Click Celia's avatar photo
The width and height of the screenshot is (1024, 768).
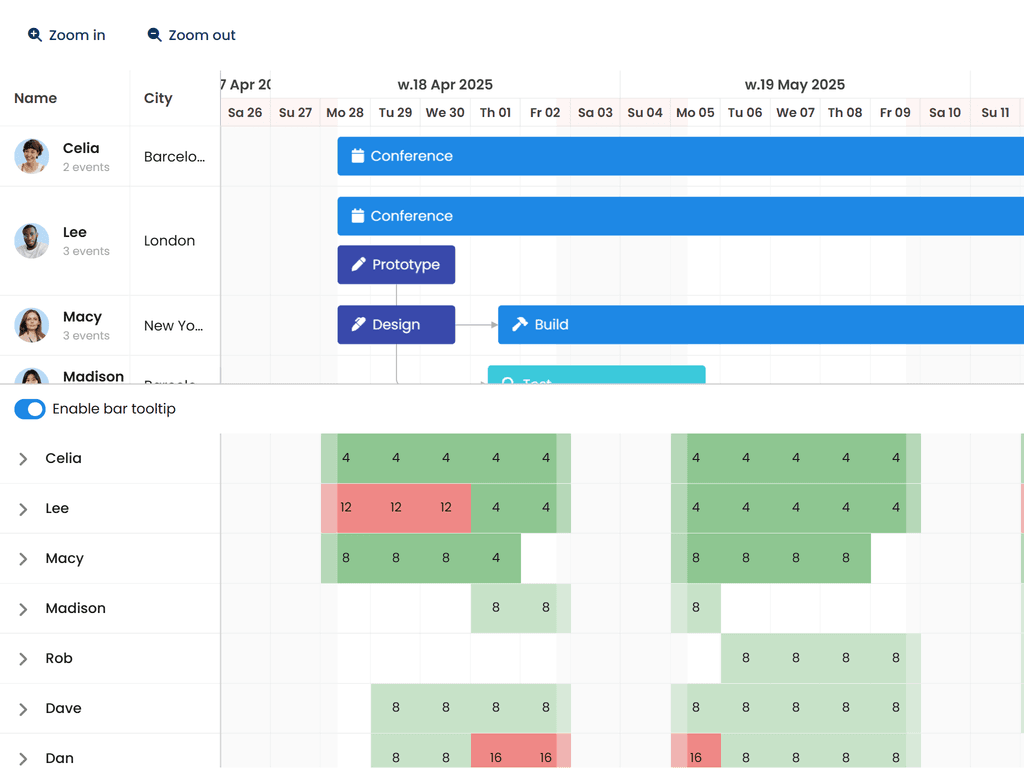[x=32, y=156]
